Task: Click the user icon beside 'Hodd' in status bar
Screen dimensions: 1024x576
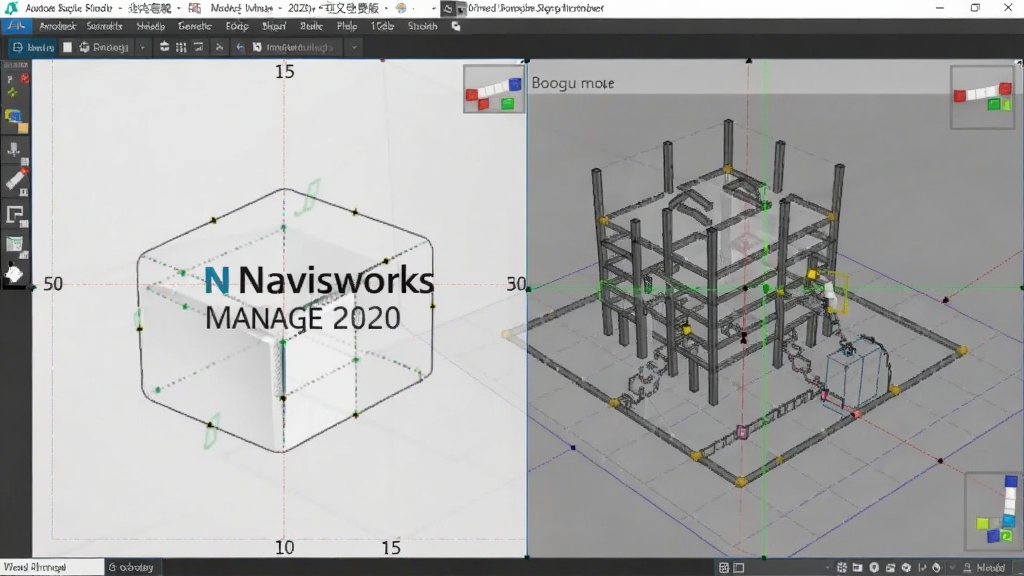Action: [967, 568]
